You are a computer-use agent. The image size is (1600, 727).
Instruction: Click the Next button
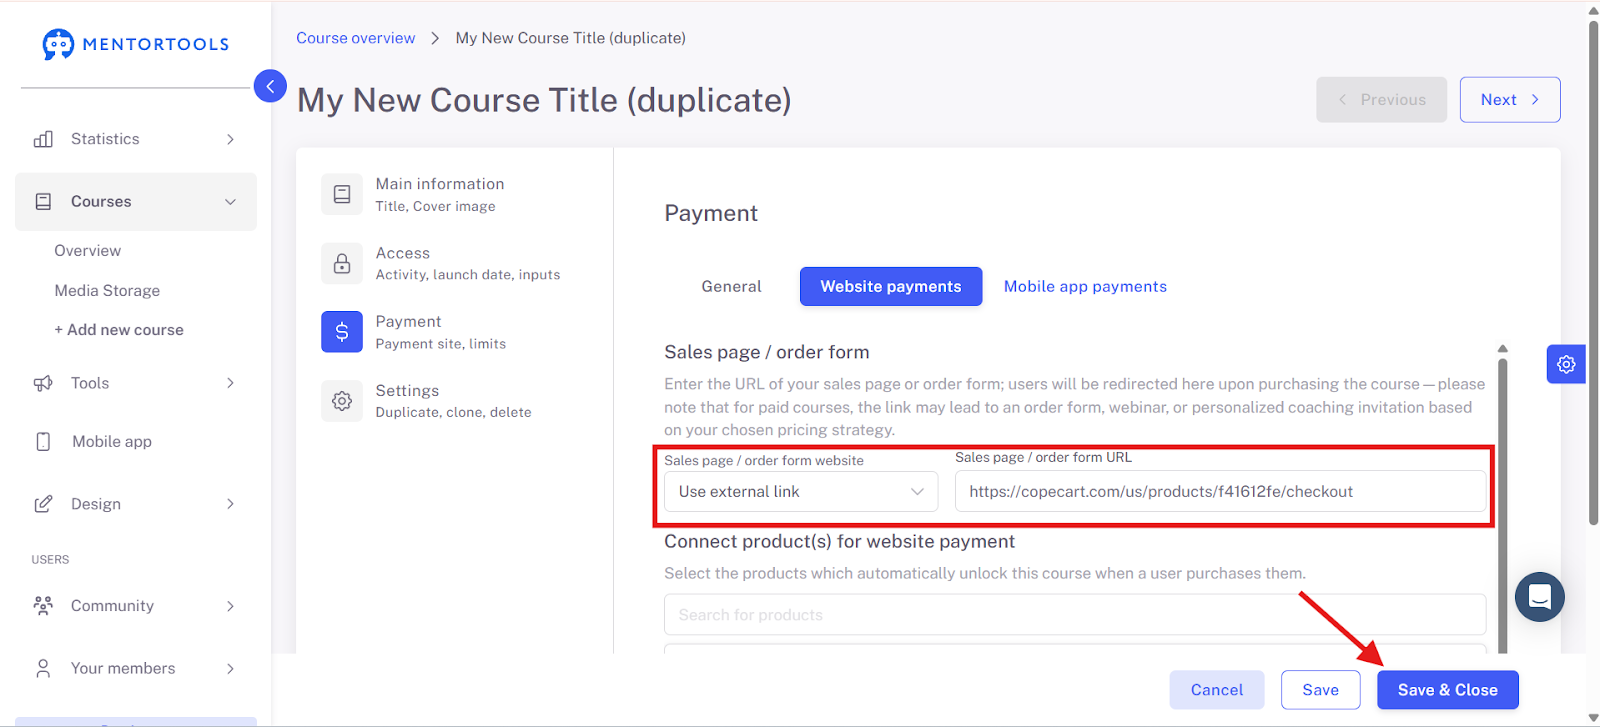pyautogui.click(x=1510, y=100)
